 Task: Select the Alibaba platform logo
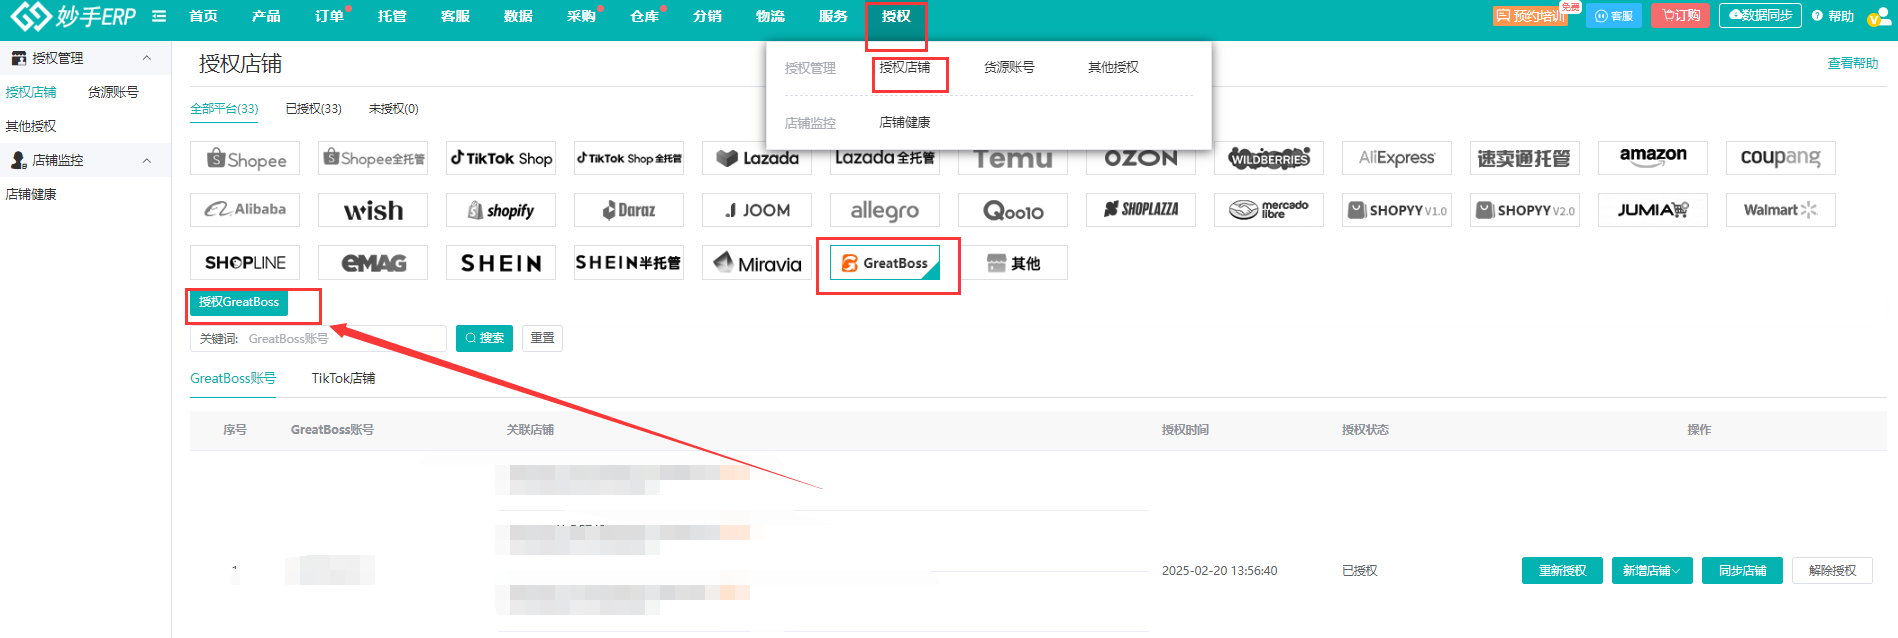pyautogui.click(x=245, y=210)
